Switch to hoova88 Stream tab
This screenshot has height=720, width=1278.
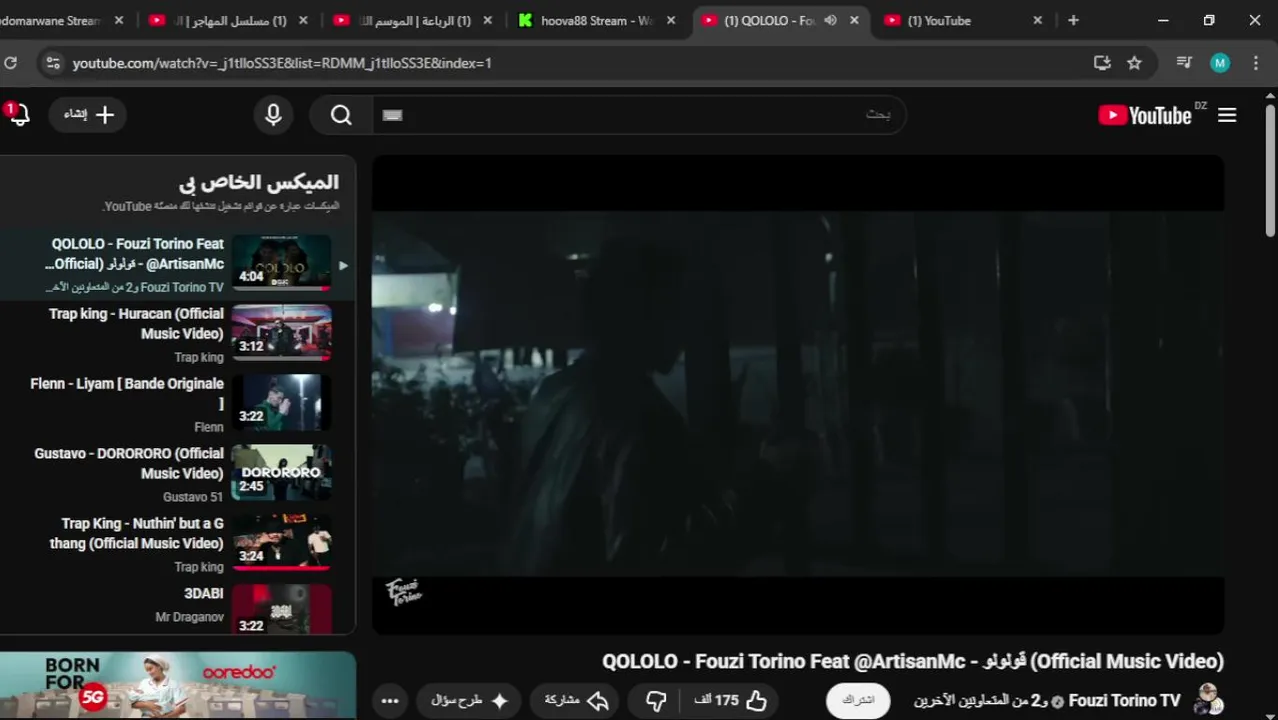pos(598,20)
